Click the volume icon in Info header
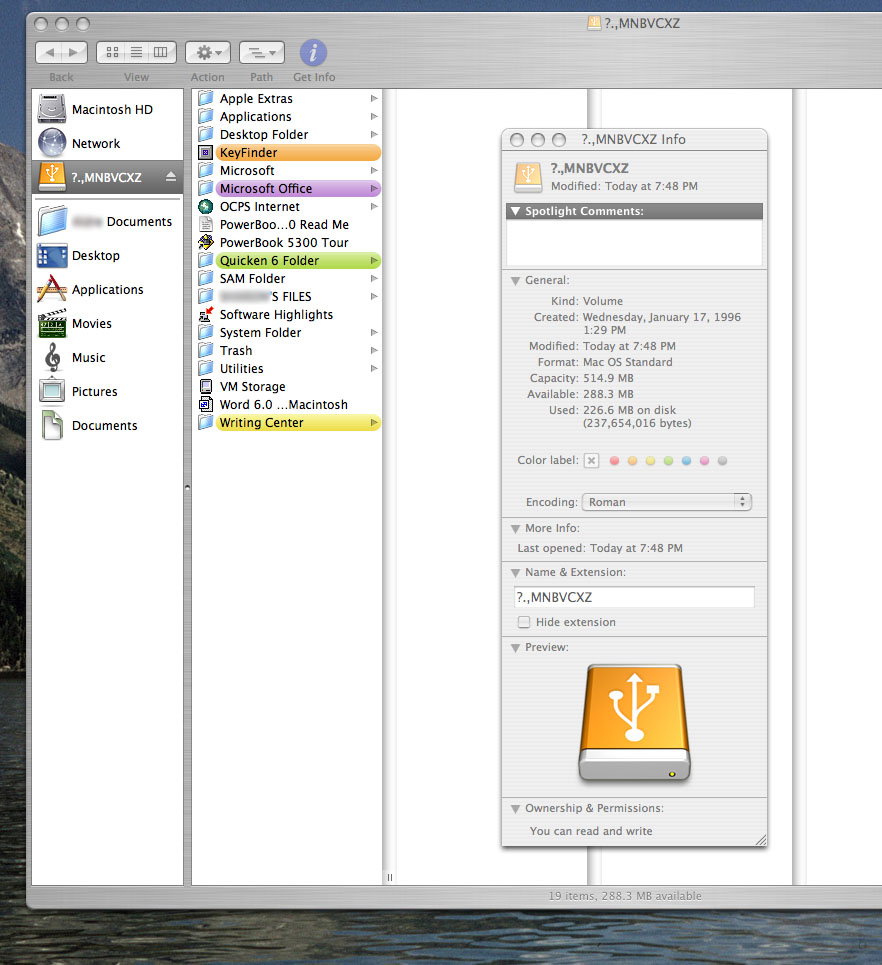Viewport: 882px width, 965px height. 528,177
